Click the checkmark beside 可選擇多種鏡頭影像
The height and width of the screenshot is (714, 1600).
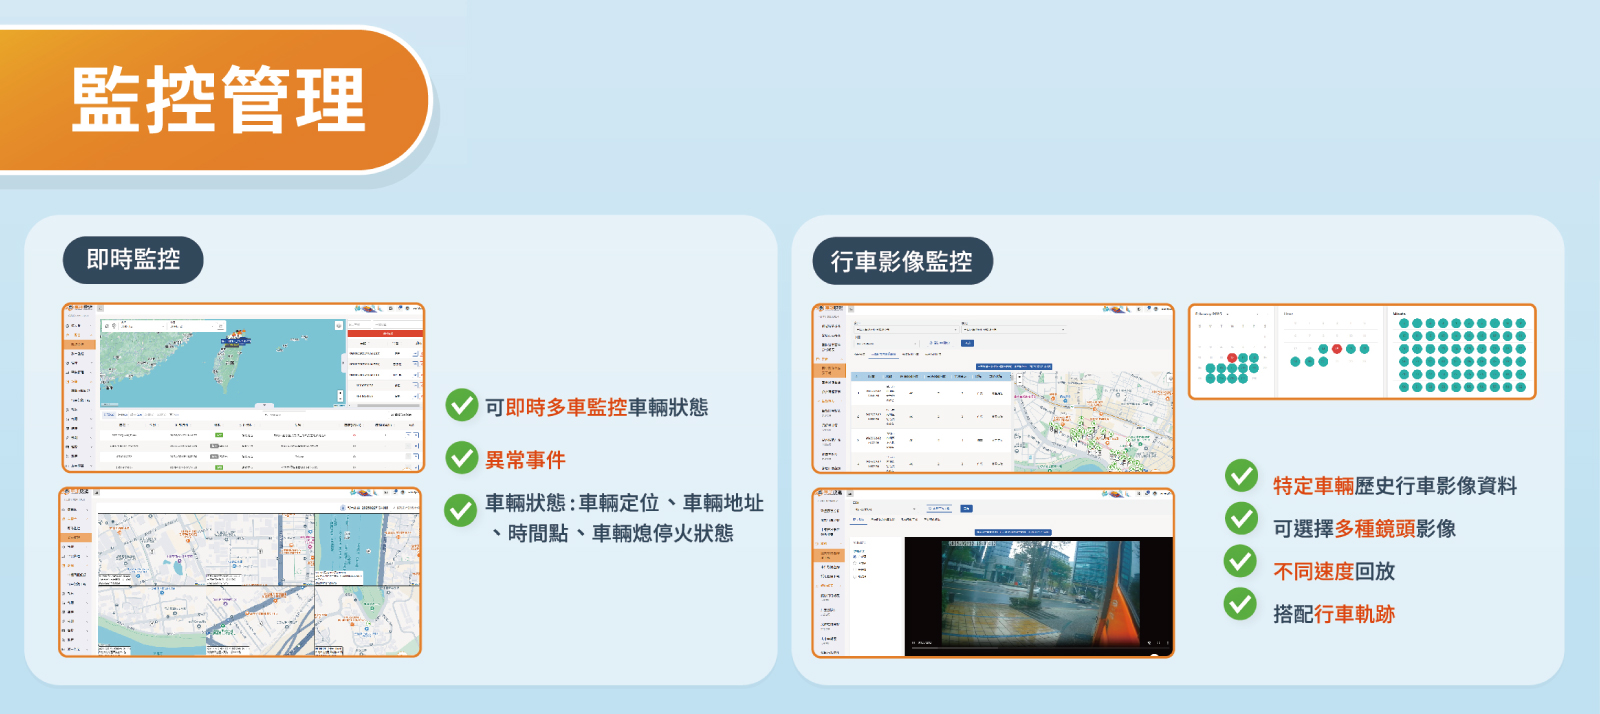(x=1241, y=518)
